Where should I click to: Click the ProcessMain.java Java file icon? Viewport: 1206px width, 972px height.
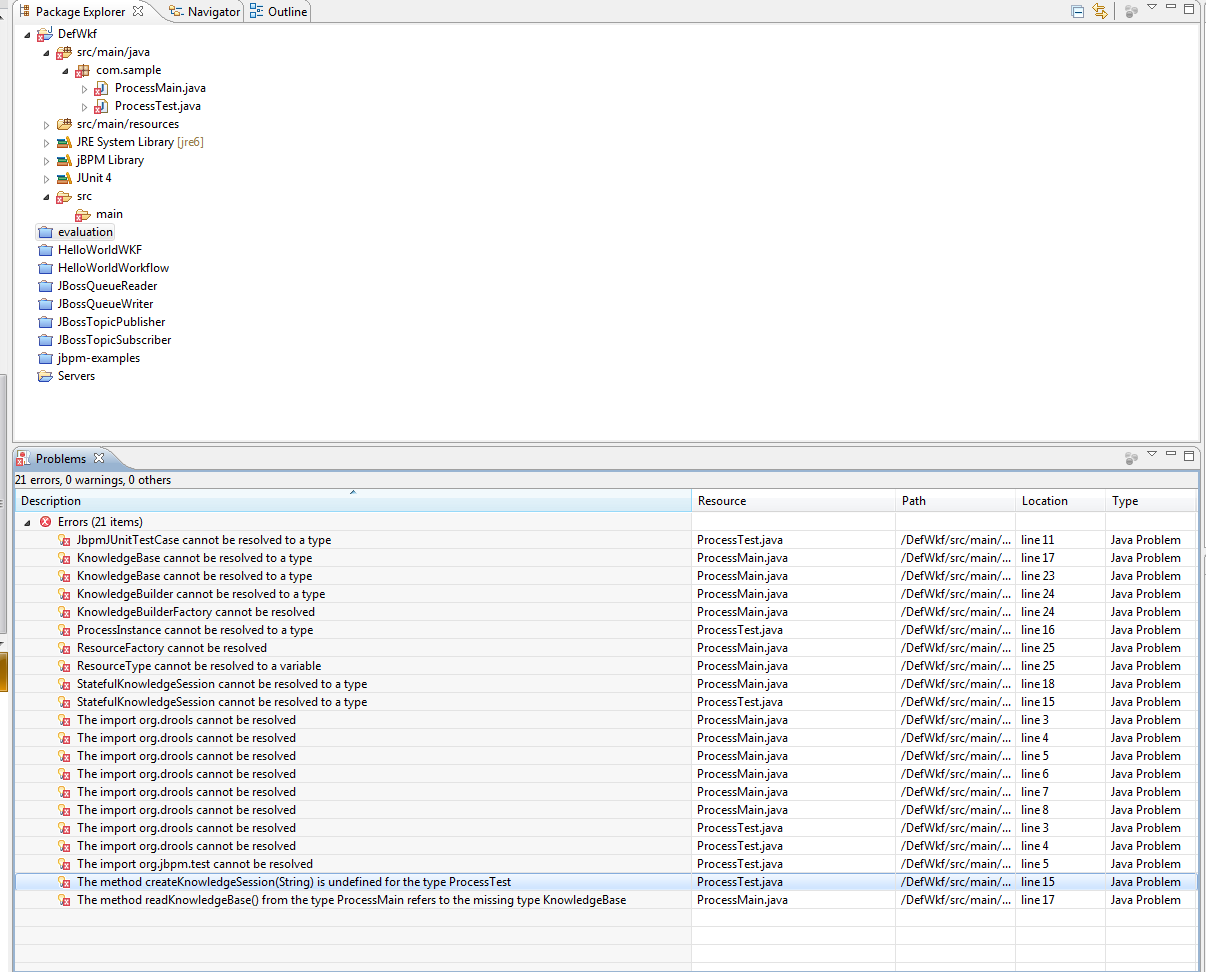[100, 88]
